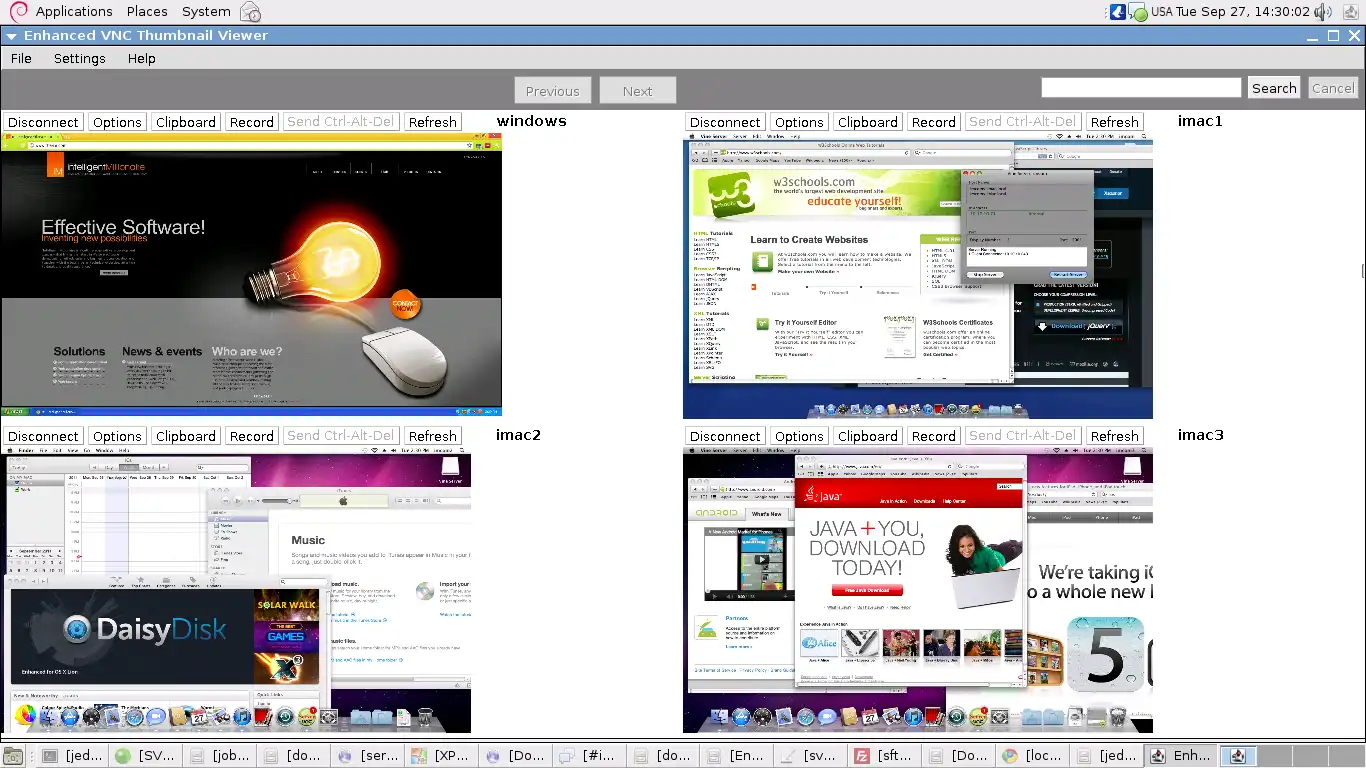Screen dimensions: 1366x768
Task: Open the Places menu
Action: click(147, 12)
